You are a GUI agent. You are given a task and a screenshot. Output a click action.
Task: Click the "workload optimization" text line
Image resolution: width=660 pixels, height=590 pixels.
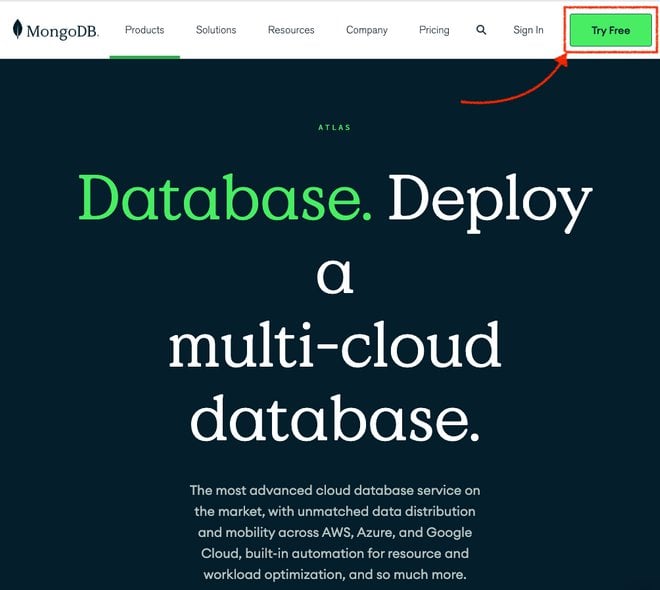[x=334, y=575]
